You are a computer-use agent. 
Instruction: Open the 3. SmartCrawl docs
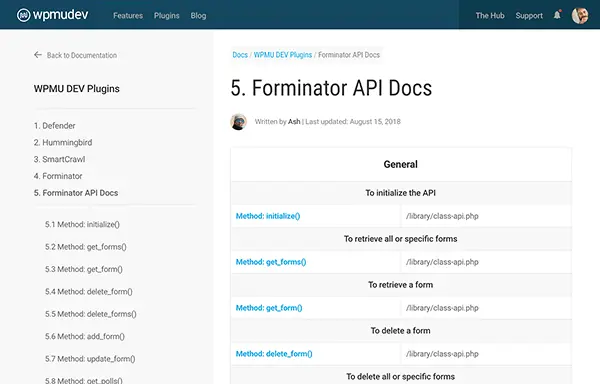(59, 159)
